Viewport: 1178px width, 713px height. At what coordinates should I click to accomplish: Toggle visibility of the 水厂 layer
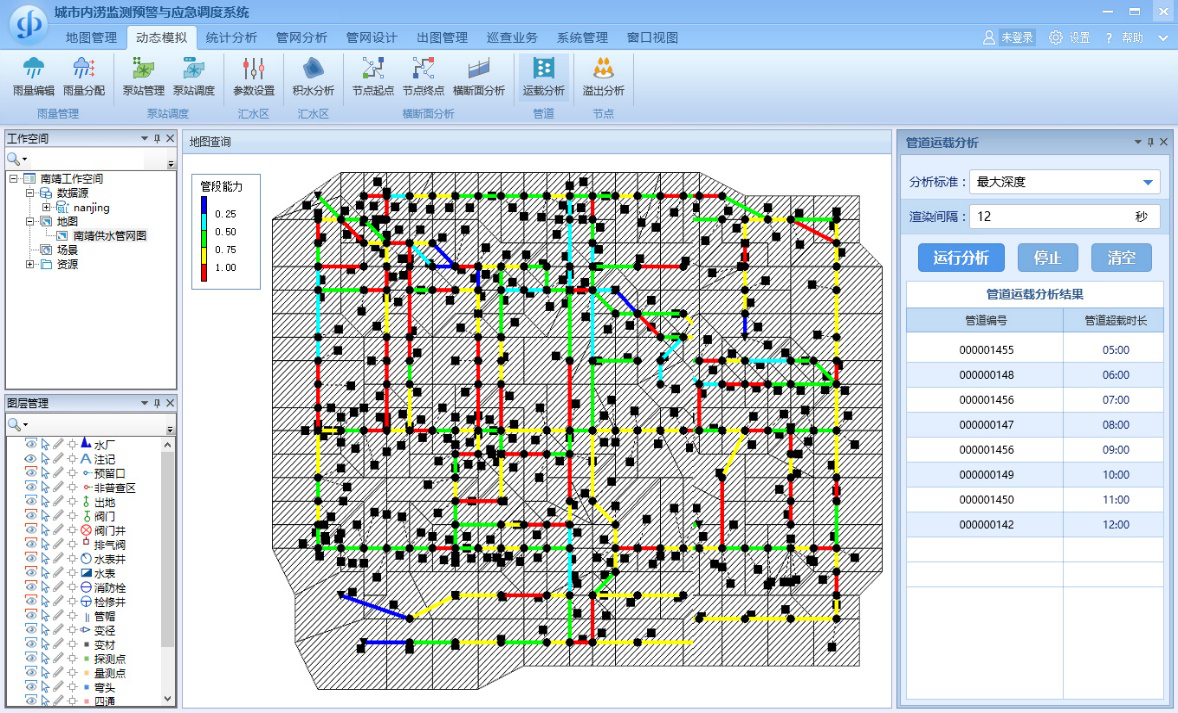click(30, 444)
